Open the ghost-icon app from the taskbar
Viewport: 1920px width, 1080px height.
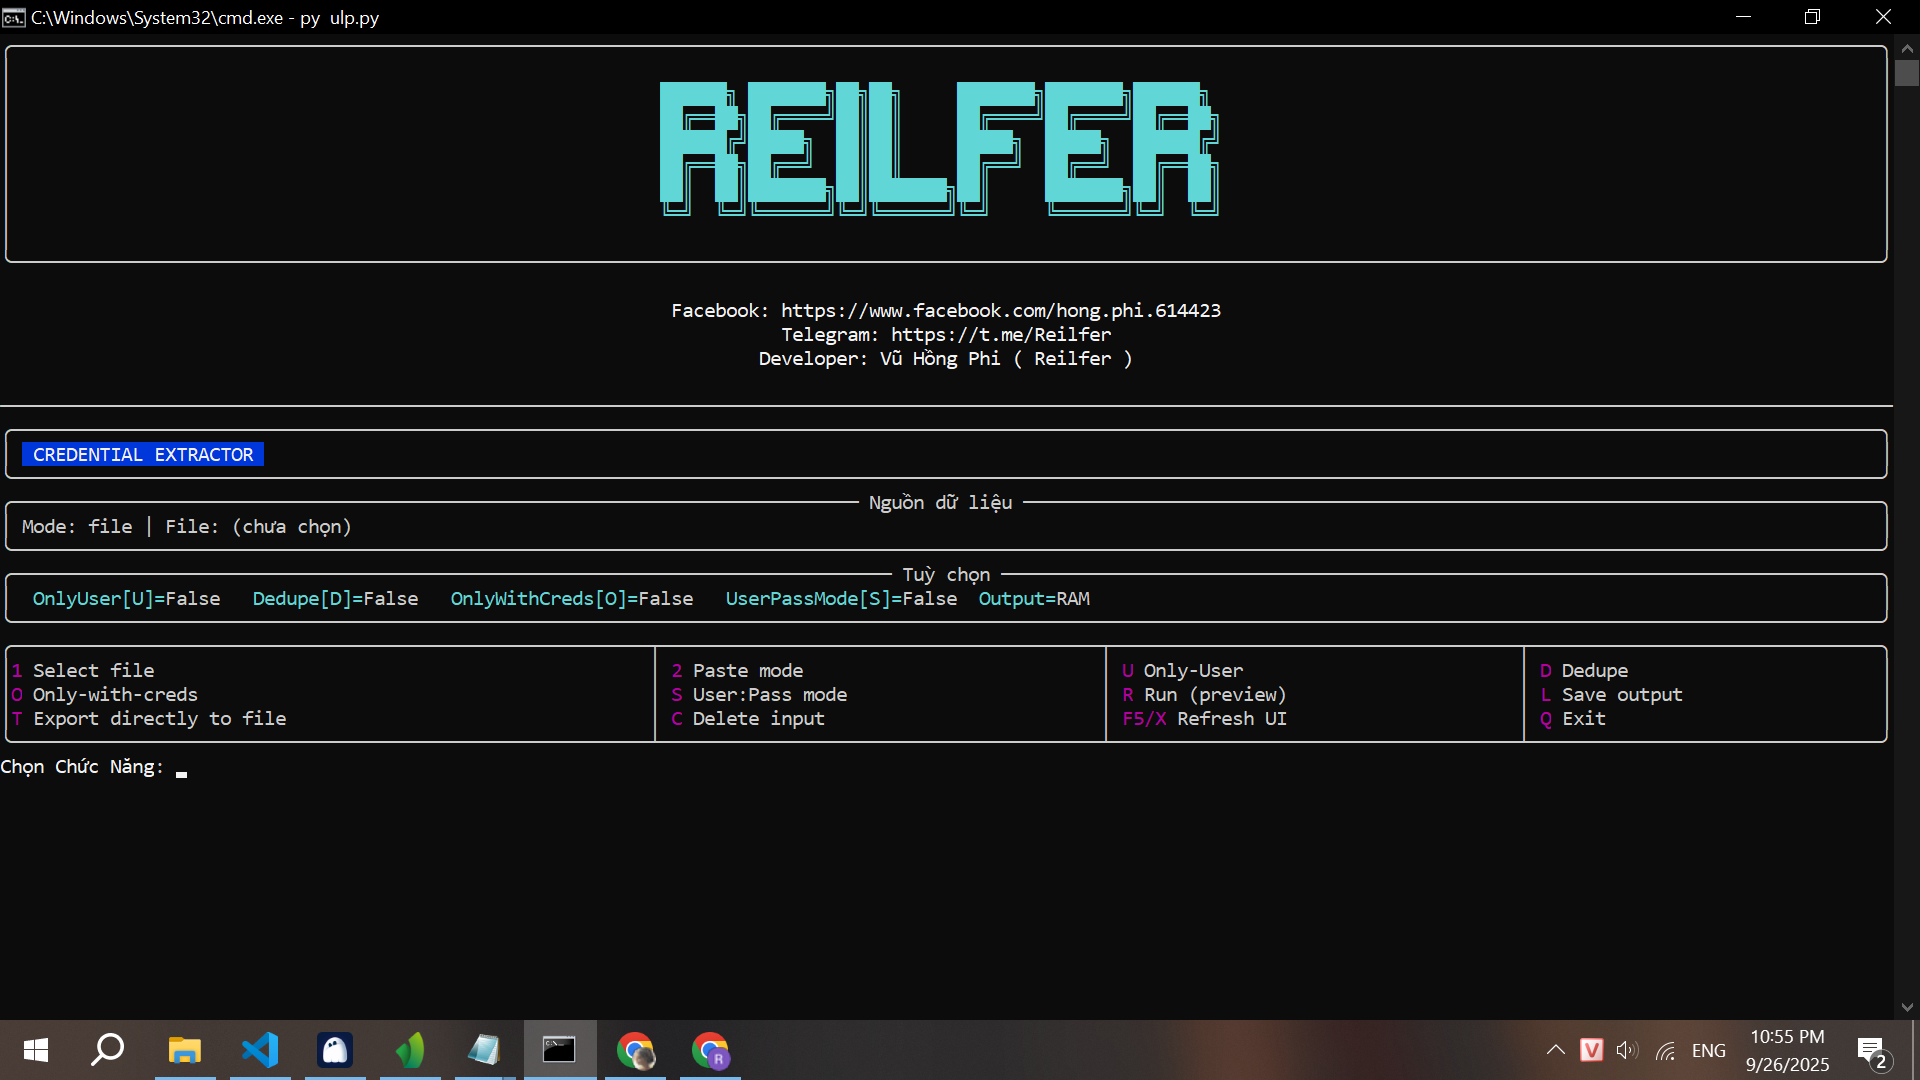click(335, 1050)
